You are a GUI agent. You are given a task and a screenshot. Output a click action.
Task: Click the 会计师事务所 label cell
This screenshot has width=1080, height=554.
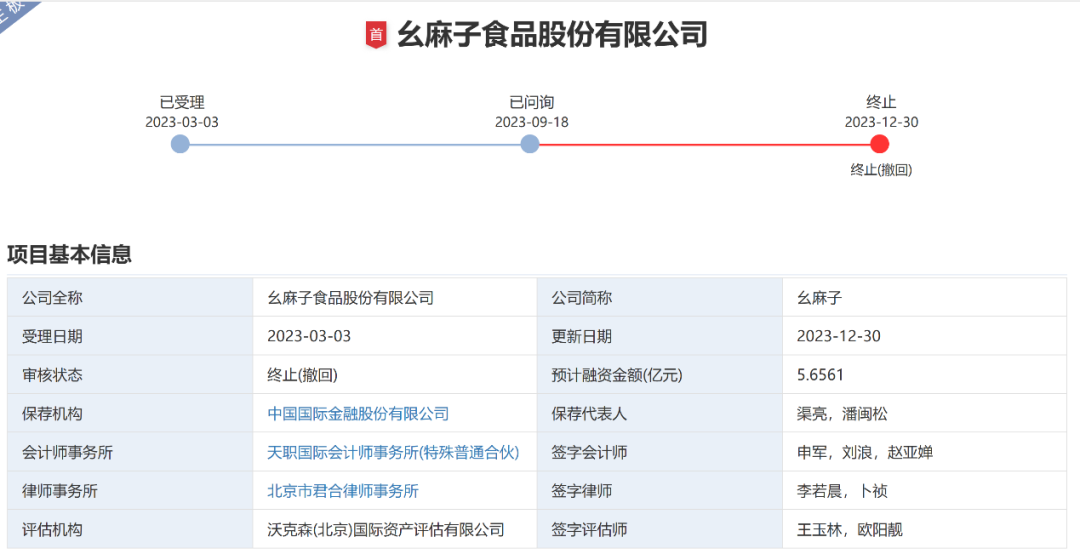130,452
